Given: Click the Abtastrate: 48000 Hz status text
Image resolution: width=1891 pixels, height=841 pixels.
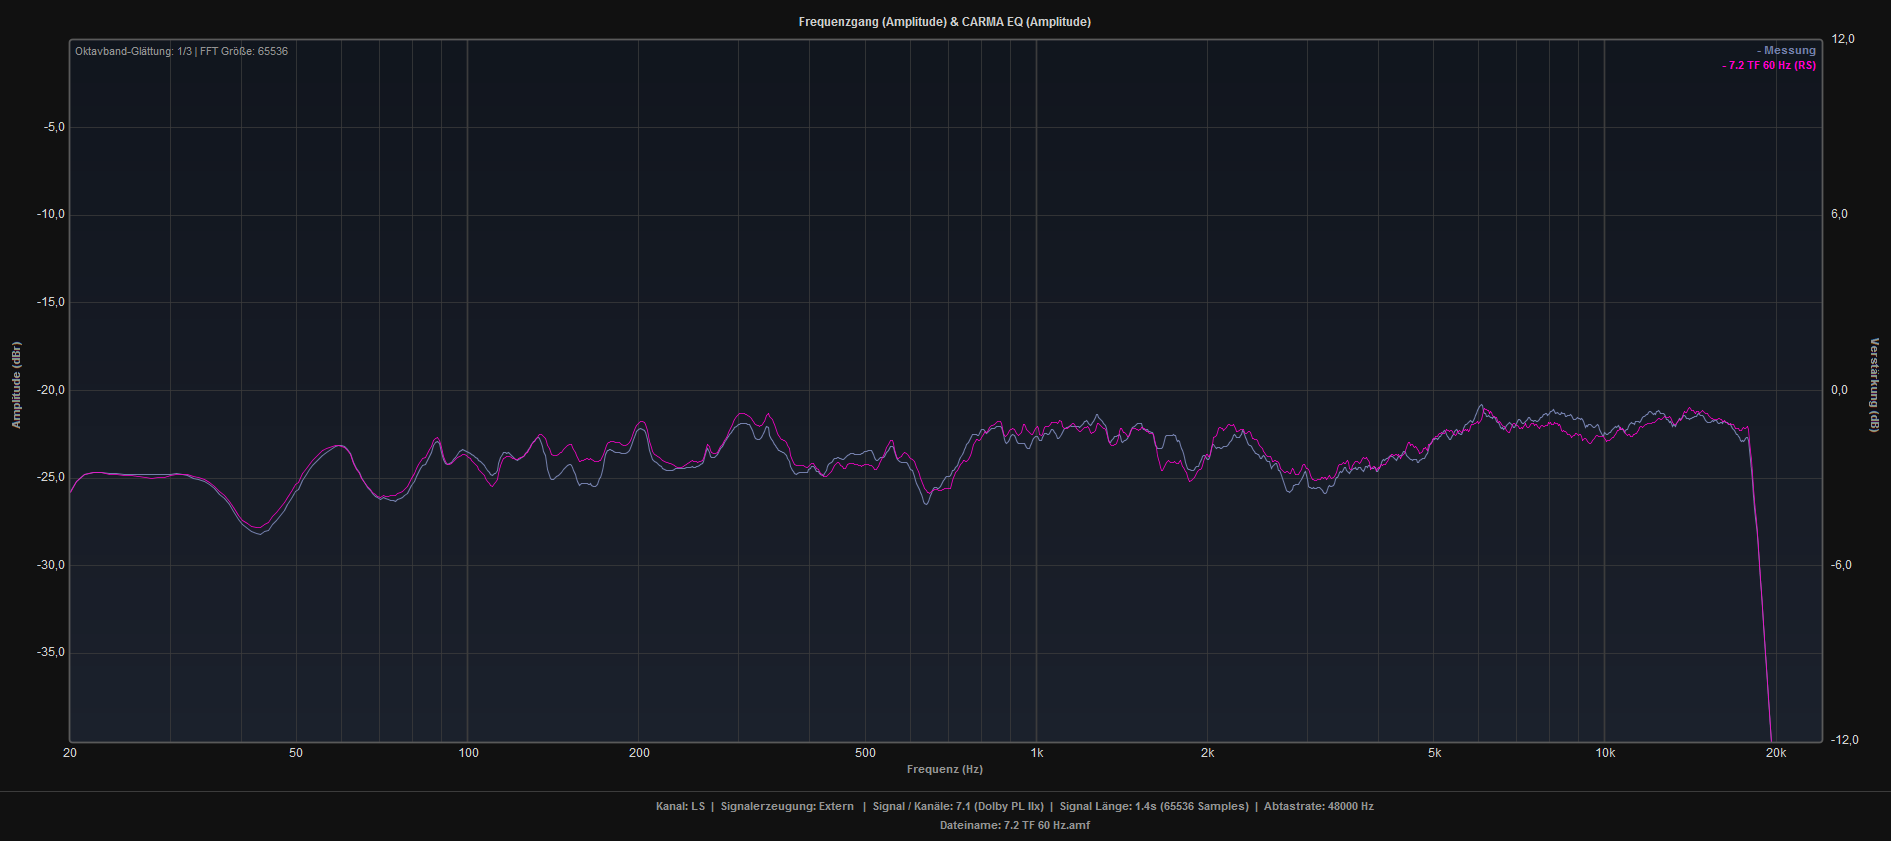Looking at the screenshot, I should point(1318,806).
